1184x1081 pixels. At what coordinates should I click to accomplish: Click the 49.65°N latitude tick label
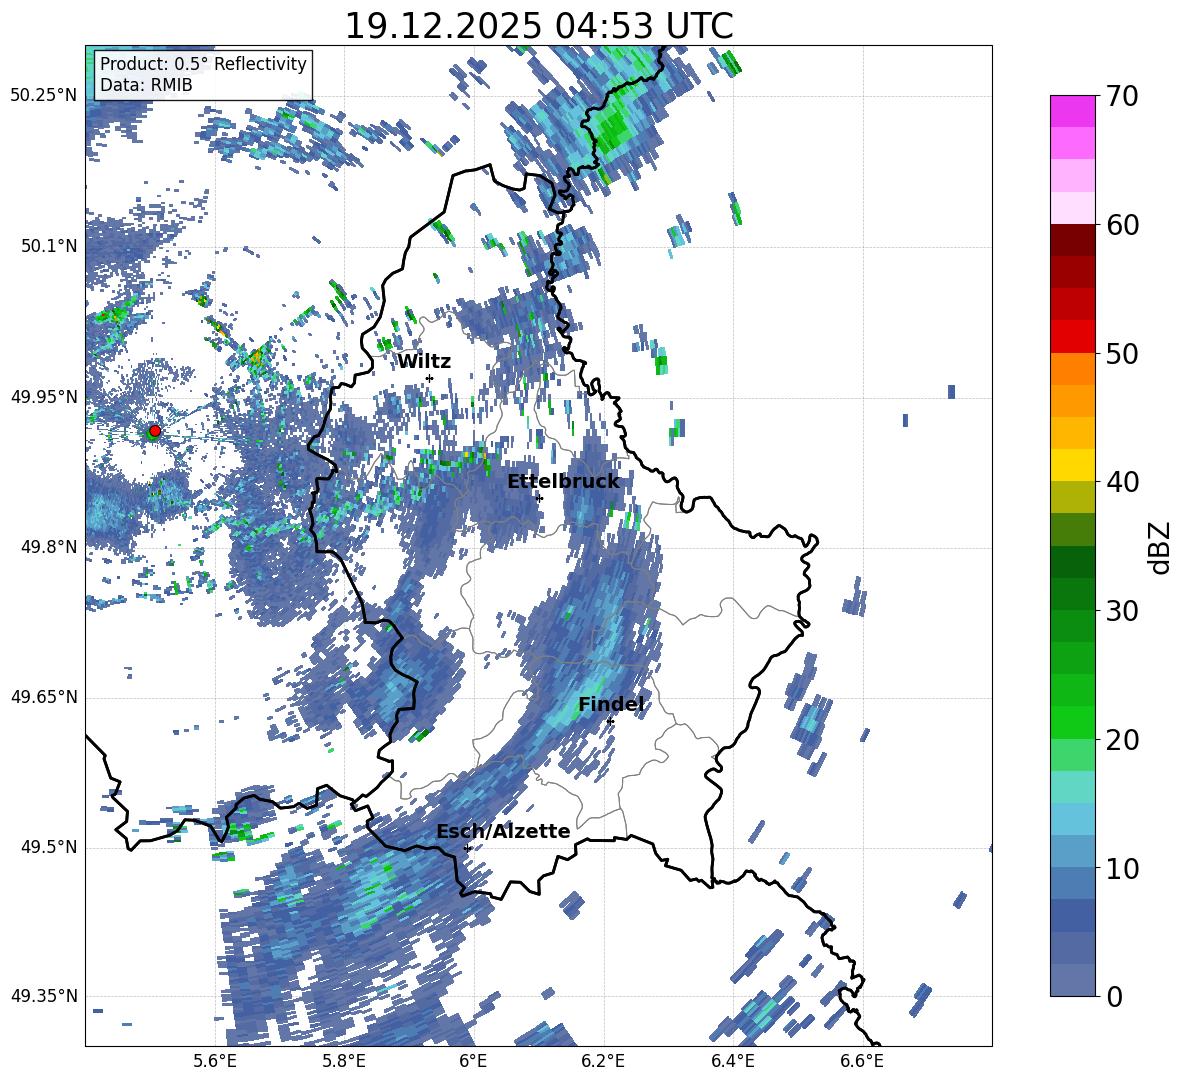click(x=44, y=697)
